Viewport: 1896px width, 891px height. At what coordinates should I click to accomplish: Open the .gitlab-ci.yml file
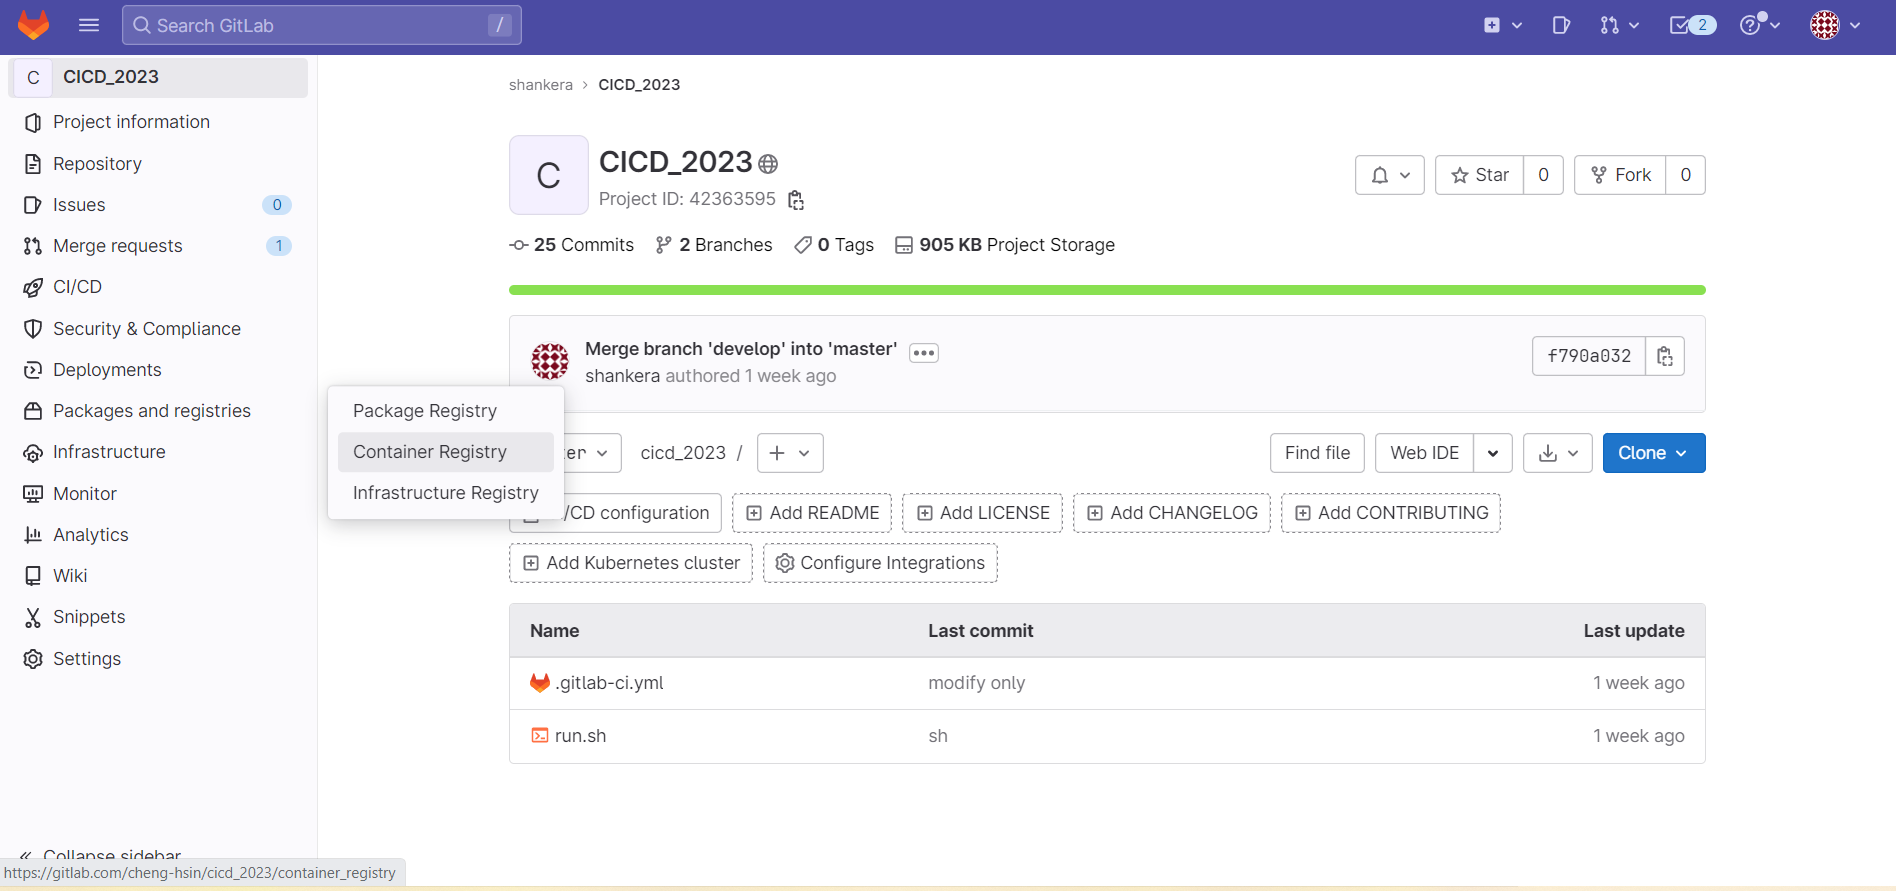pos(609,683)
